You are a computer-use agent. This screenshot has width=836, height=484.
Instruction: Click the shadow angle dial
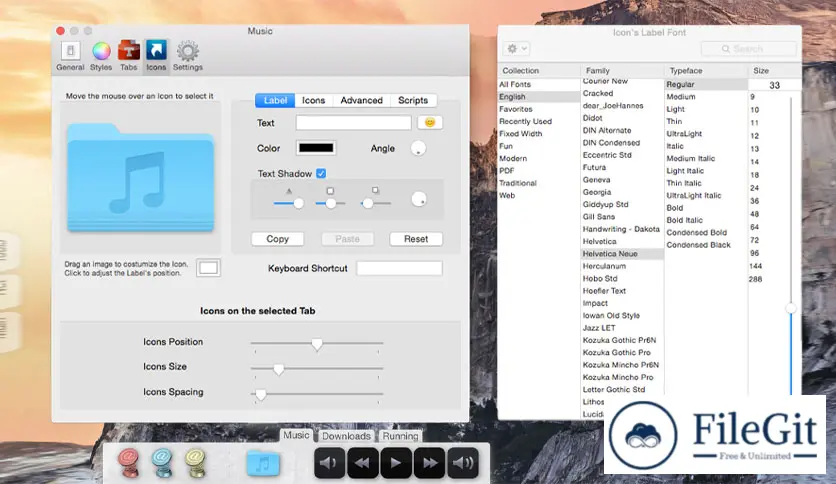click(419, 199)
